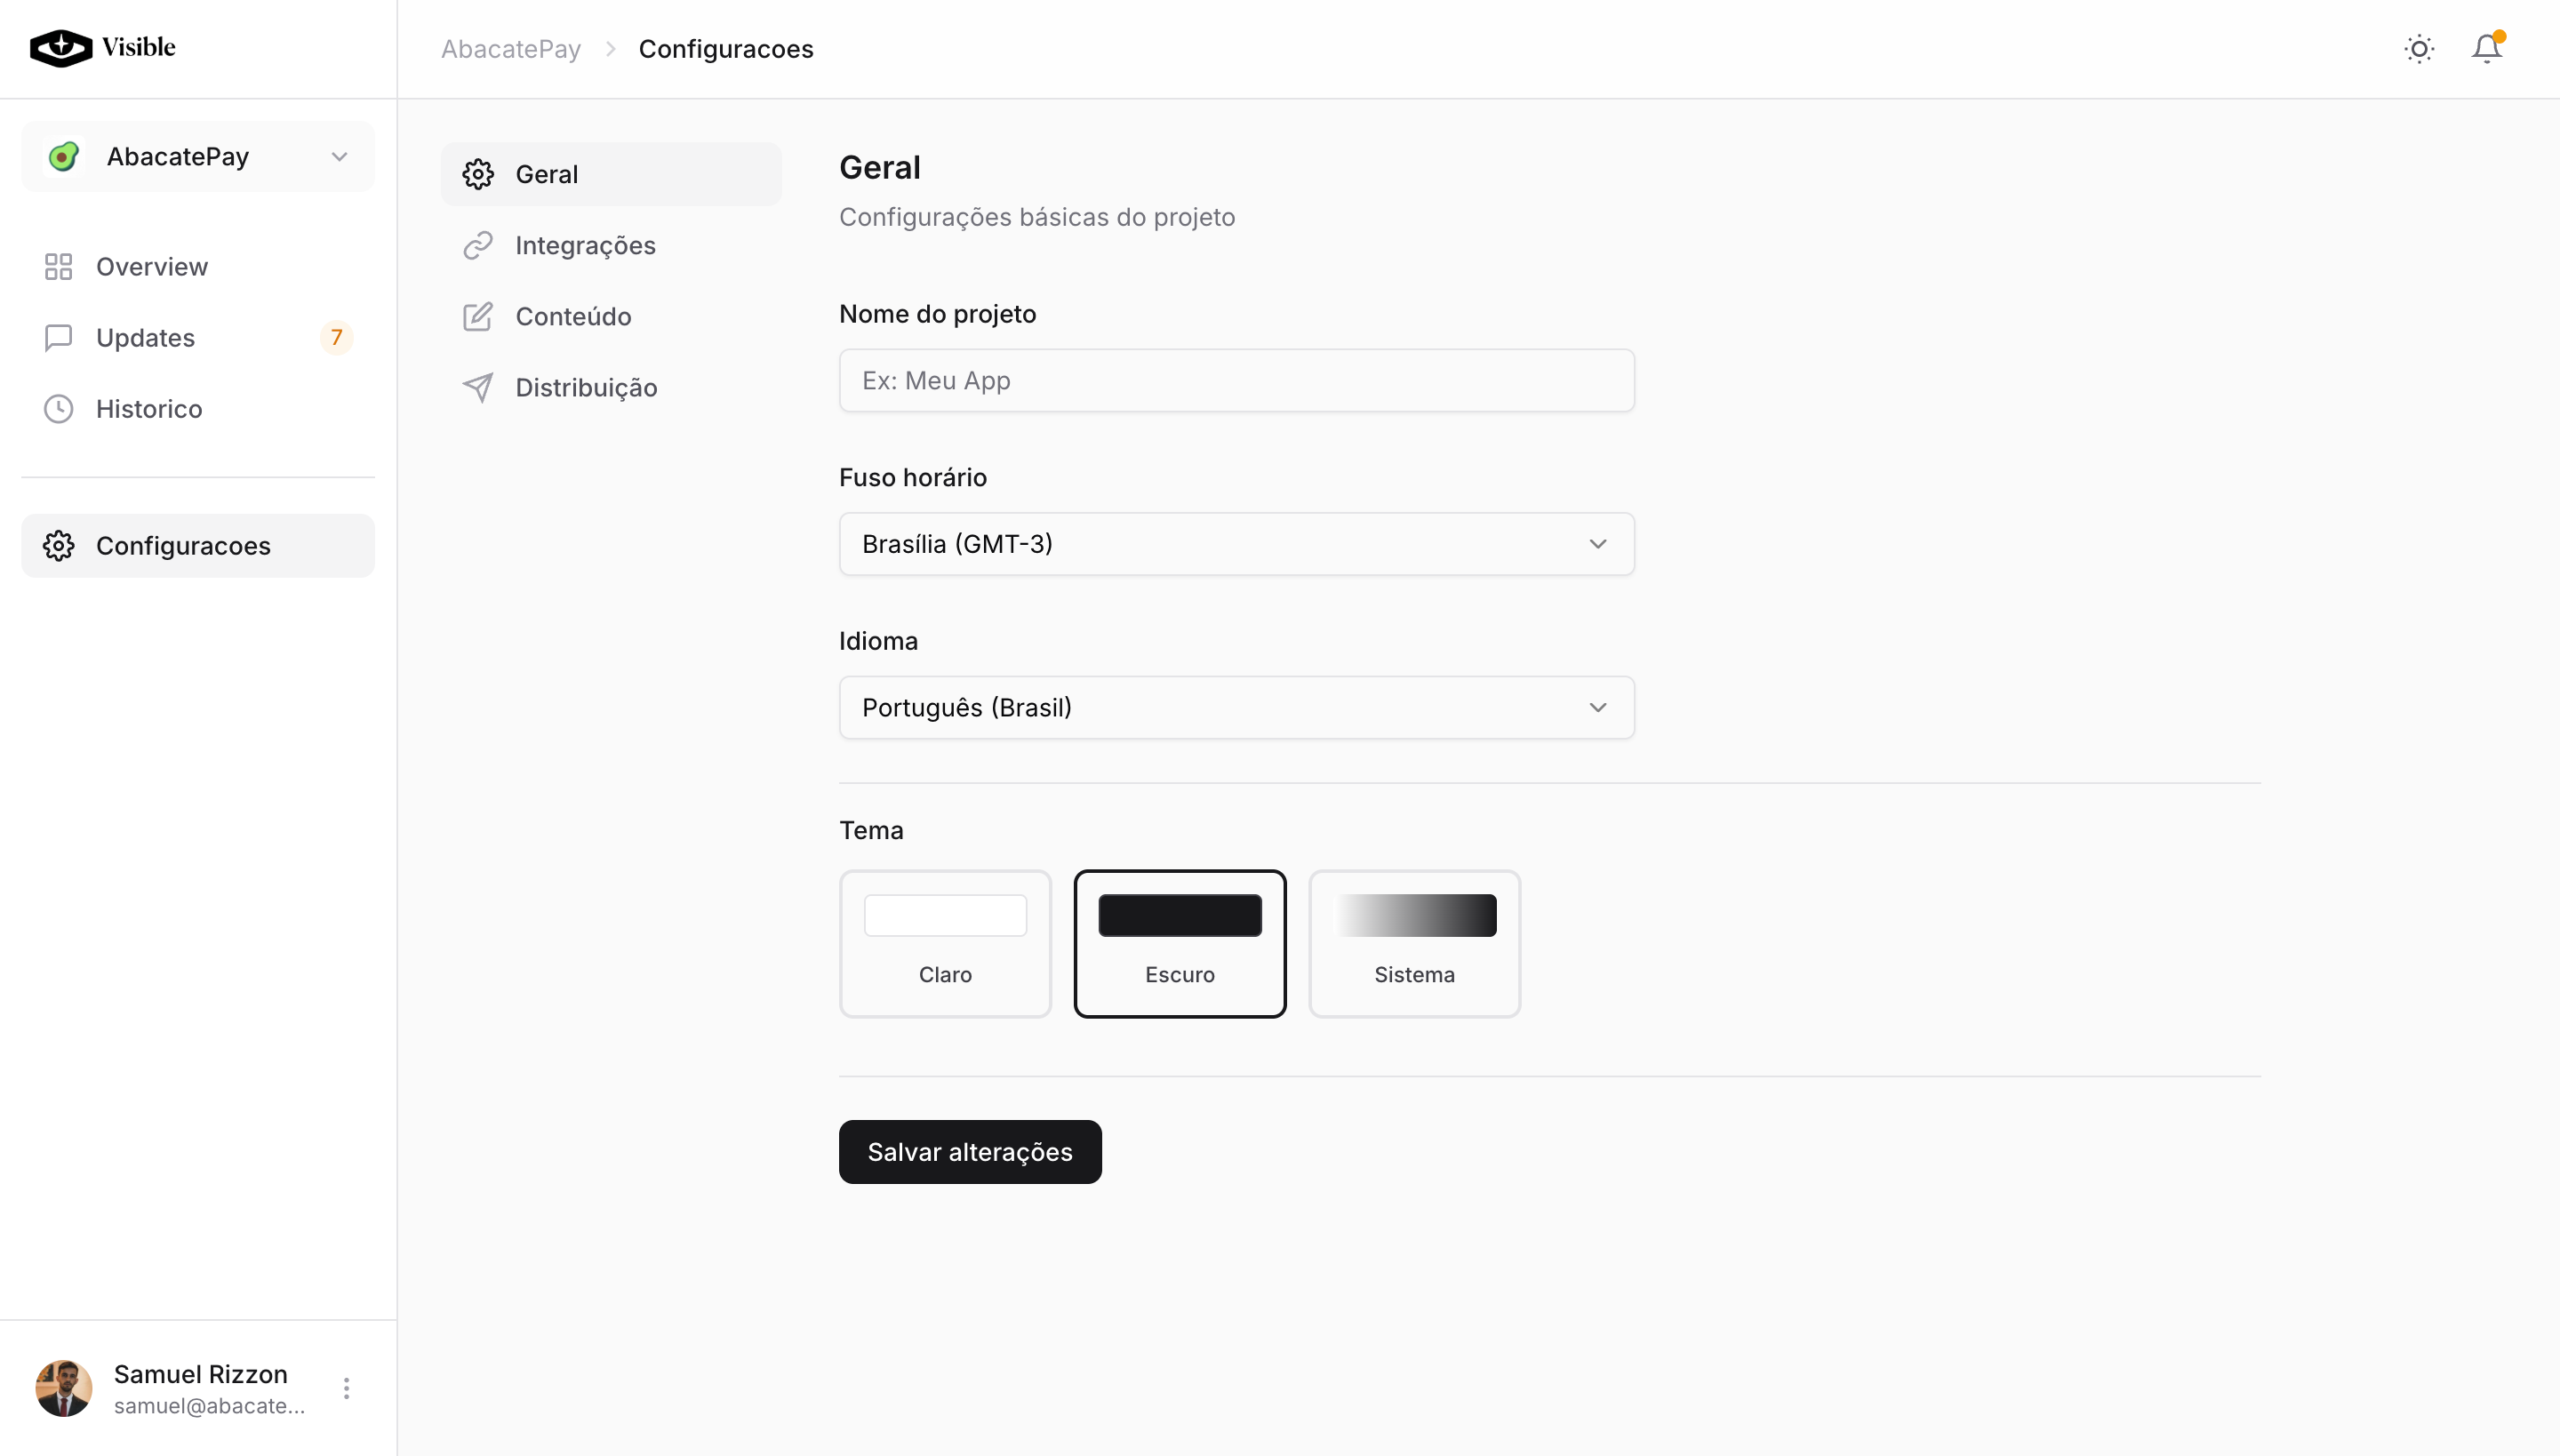Open the Fuso horário dropdown
This screenshot has width=2560, height=1456.
click(1236, 544)
